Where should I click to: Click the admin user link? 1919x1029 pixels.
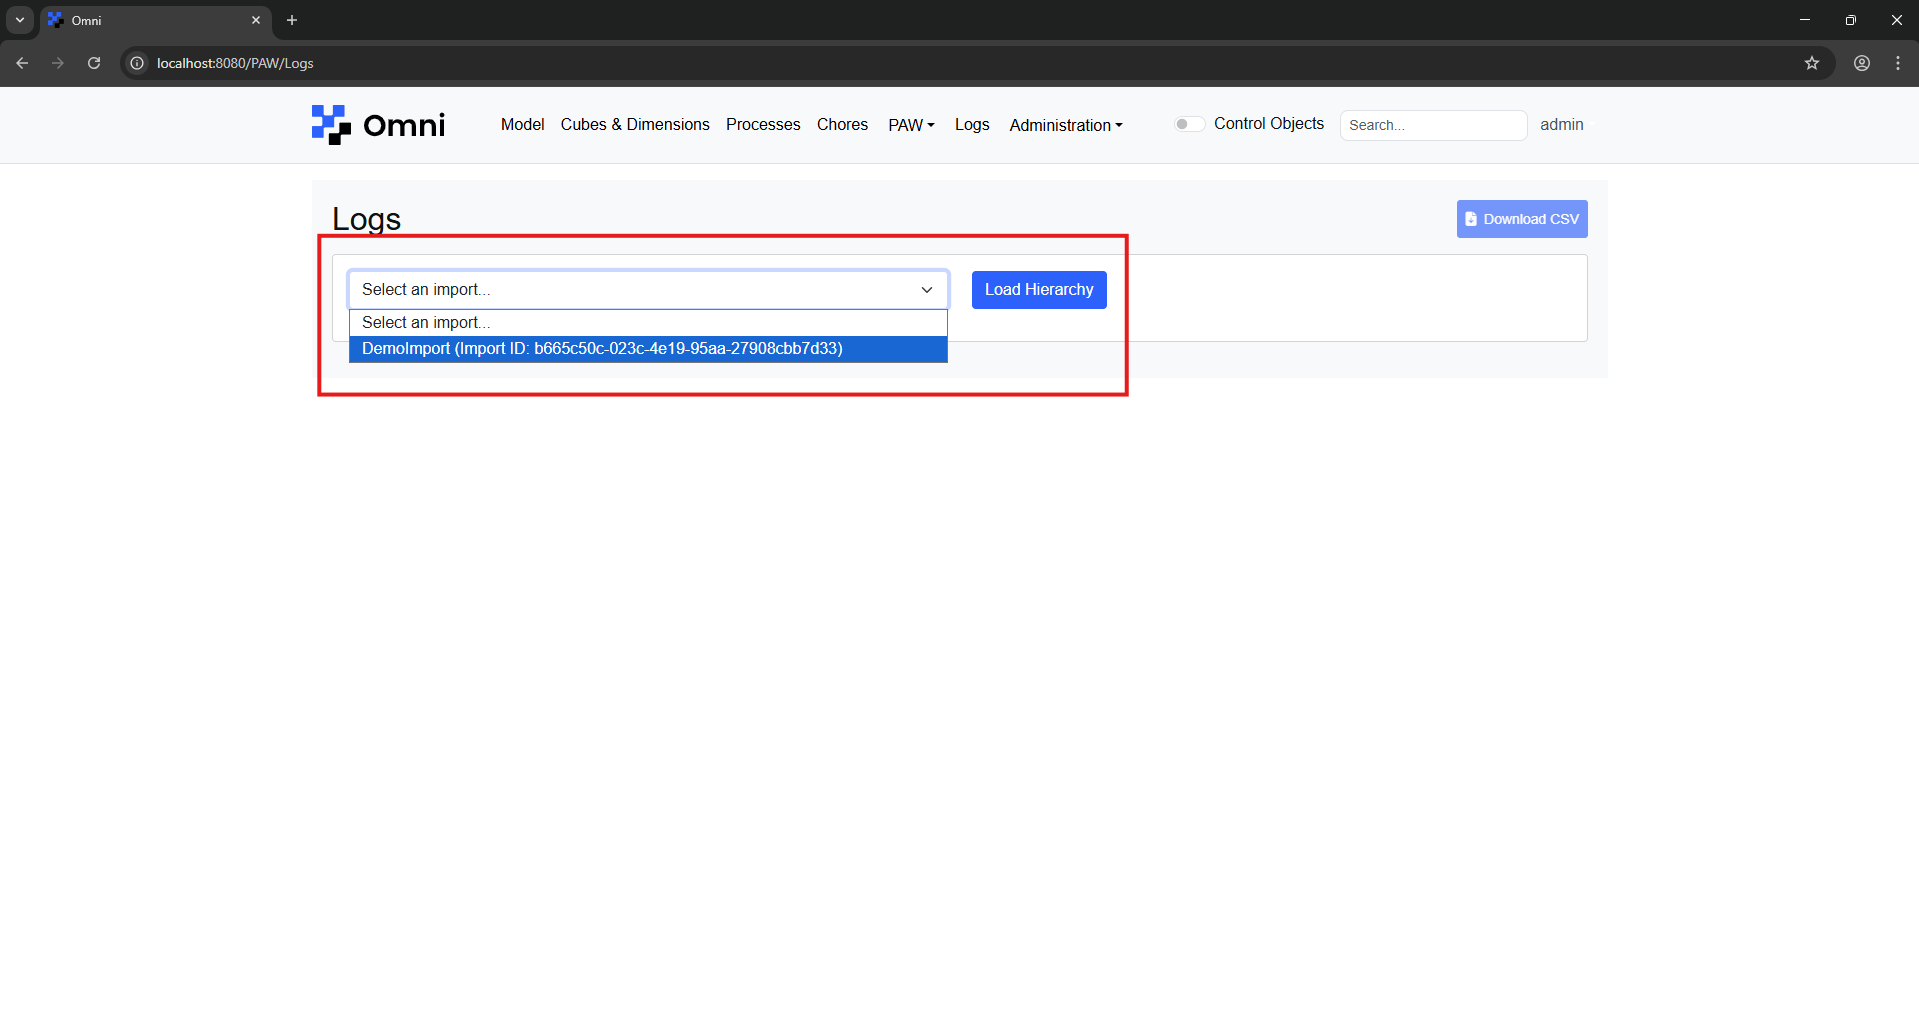point(1562,125)
